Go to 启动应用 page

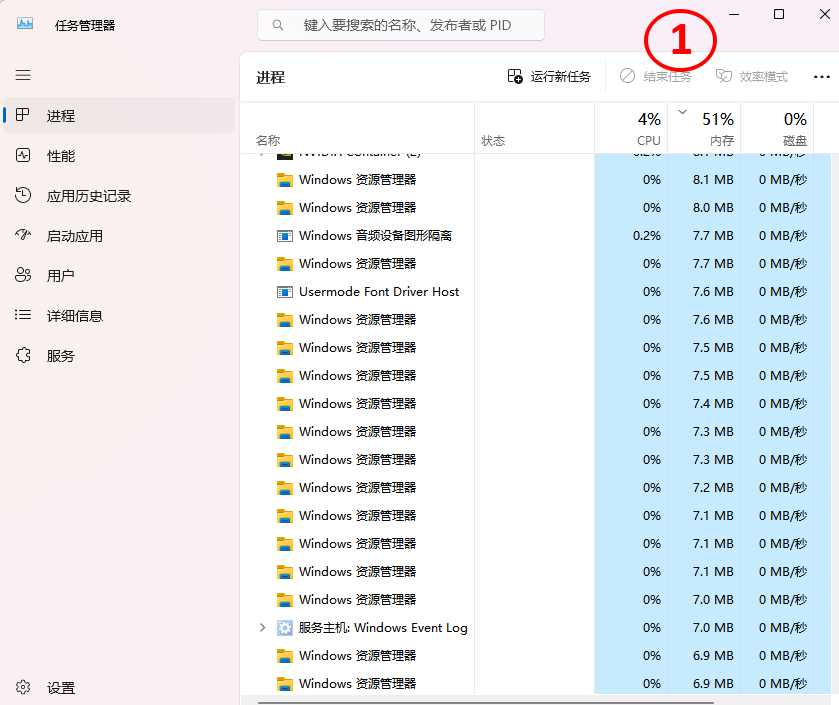pyautogui.click(x=119, y=236)
